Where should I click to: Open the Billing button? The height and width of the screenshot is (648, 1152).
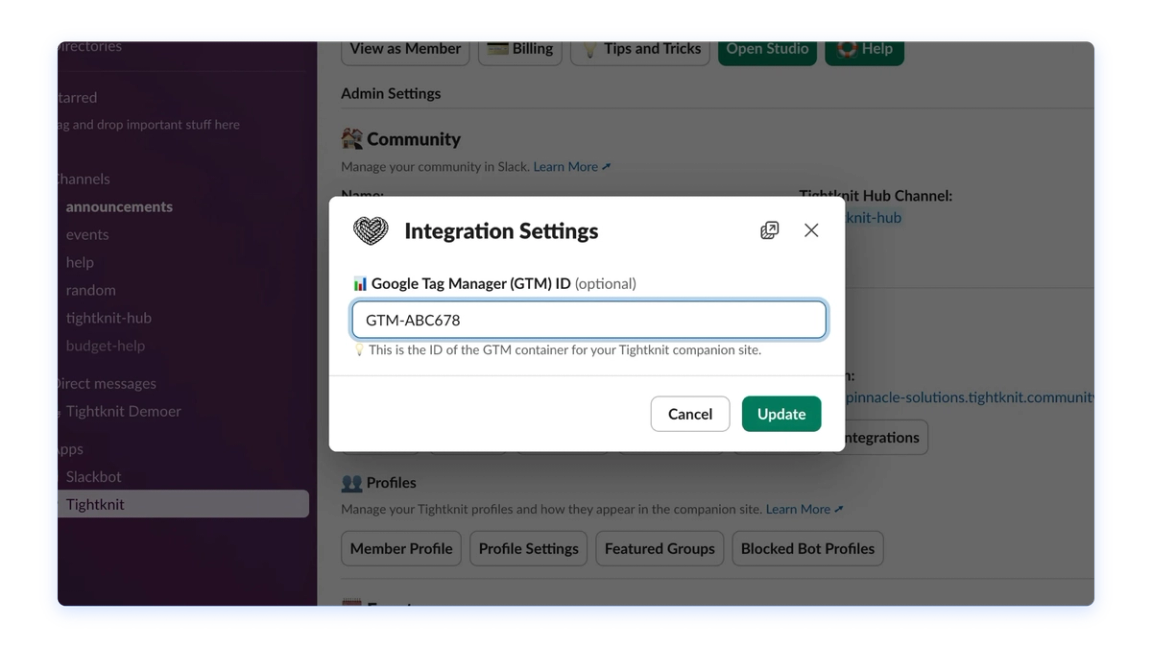pyautogui.click(x=520, y=49)
